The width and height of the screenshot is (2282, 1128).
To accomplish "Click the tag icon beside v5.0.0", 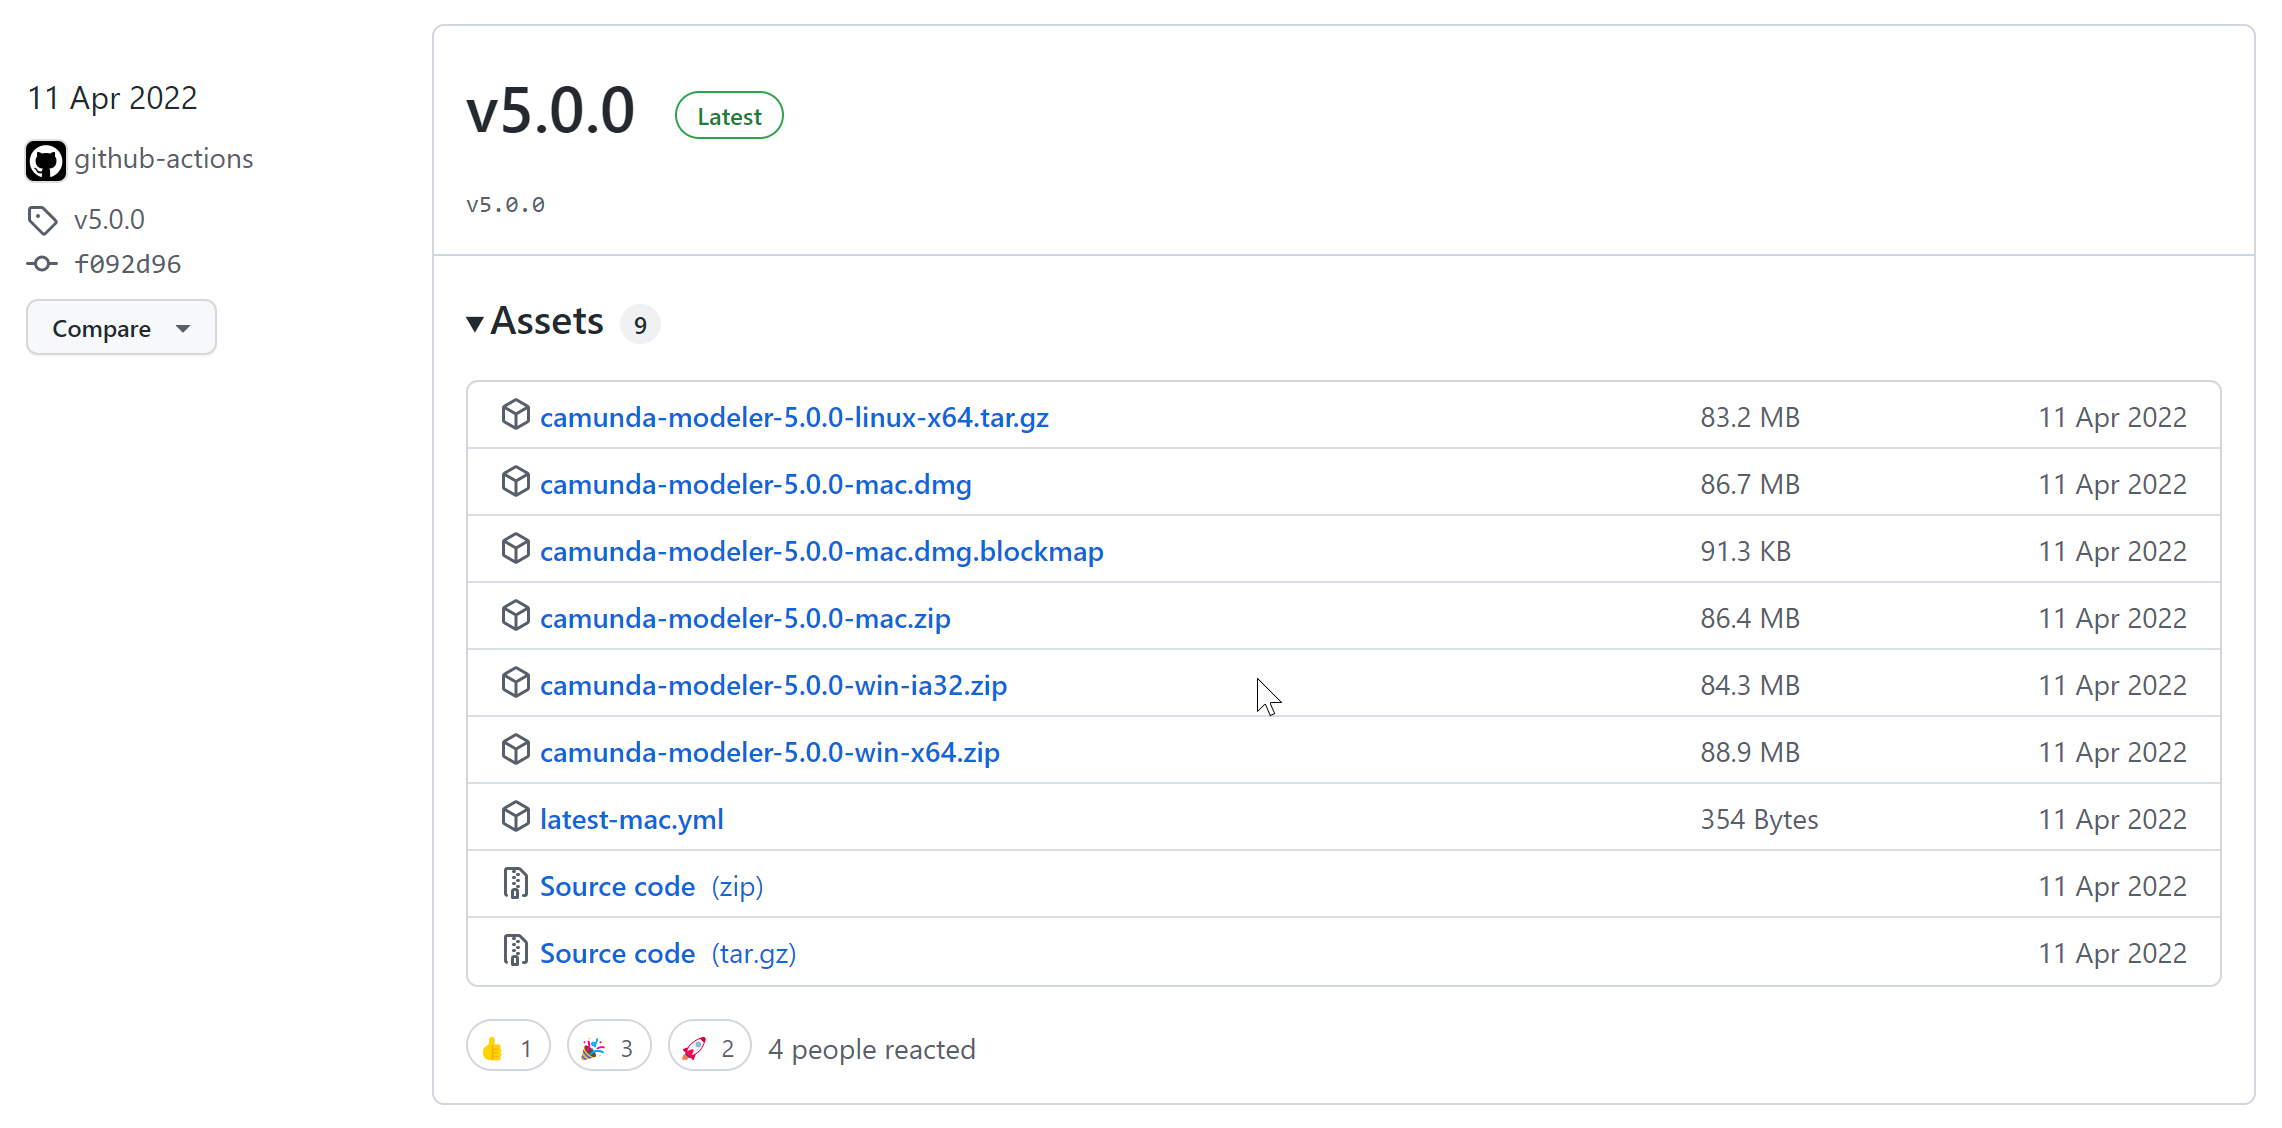I will point(42,220).
